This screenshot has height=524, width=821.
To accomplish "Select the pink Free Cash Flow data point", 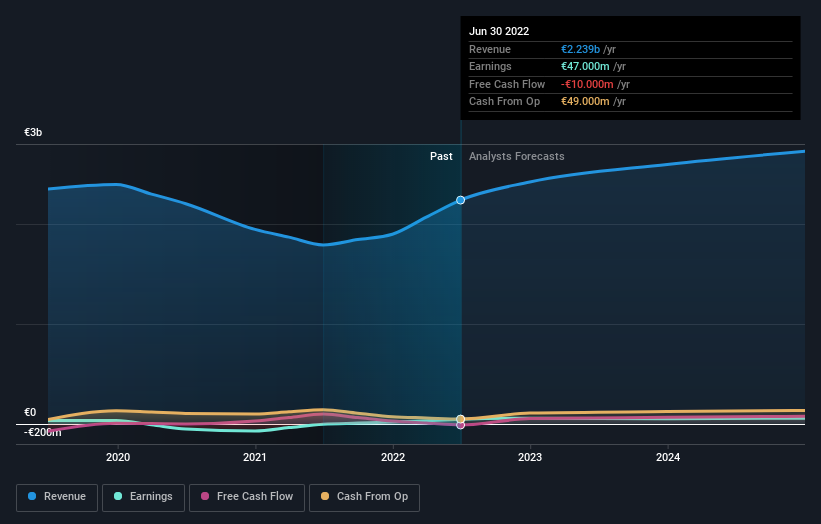I will pyautogui.click(x=460, y=426).
